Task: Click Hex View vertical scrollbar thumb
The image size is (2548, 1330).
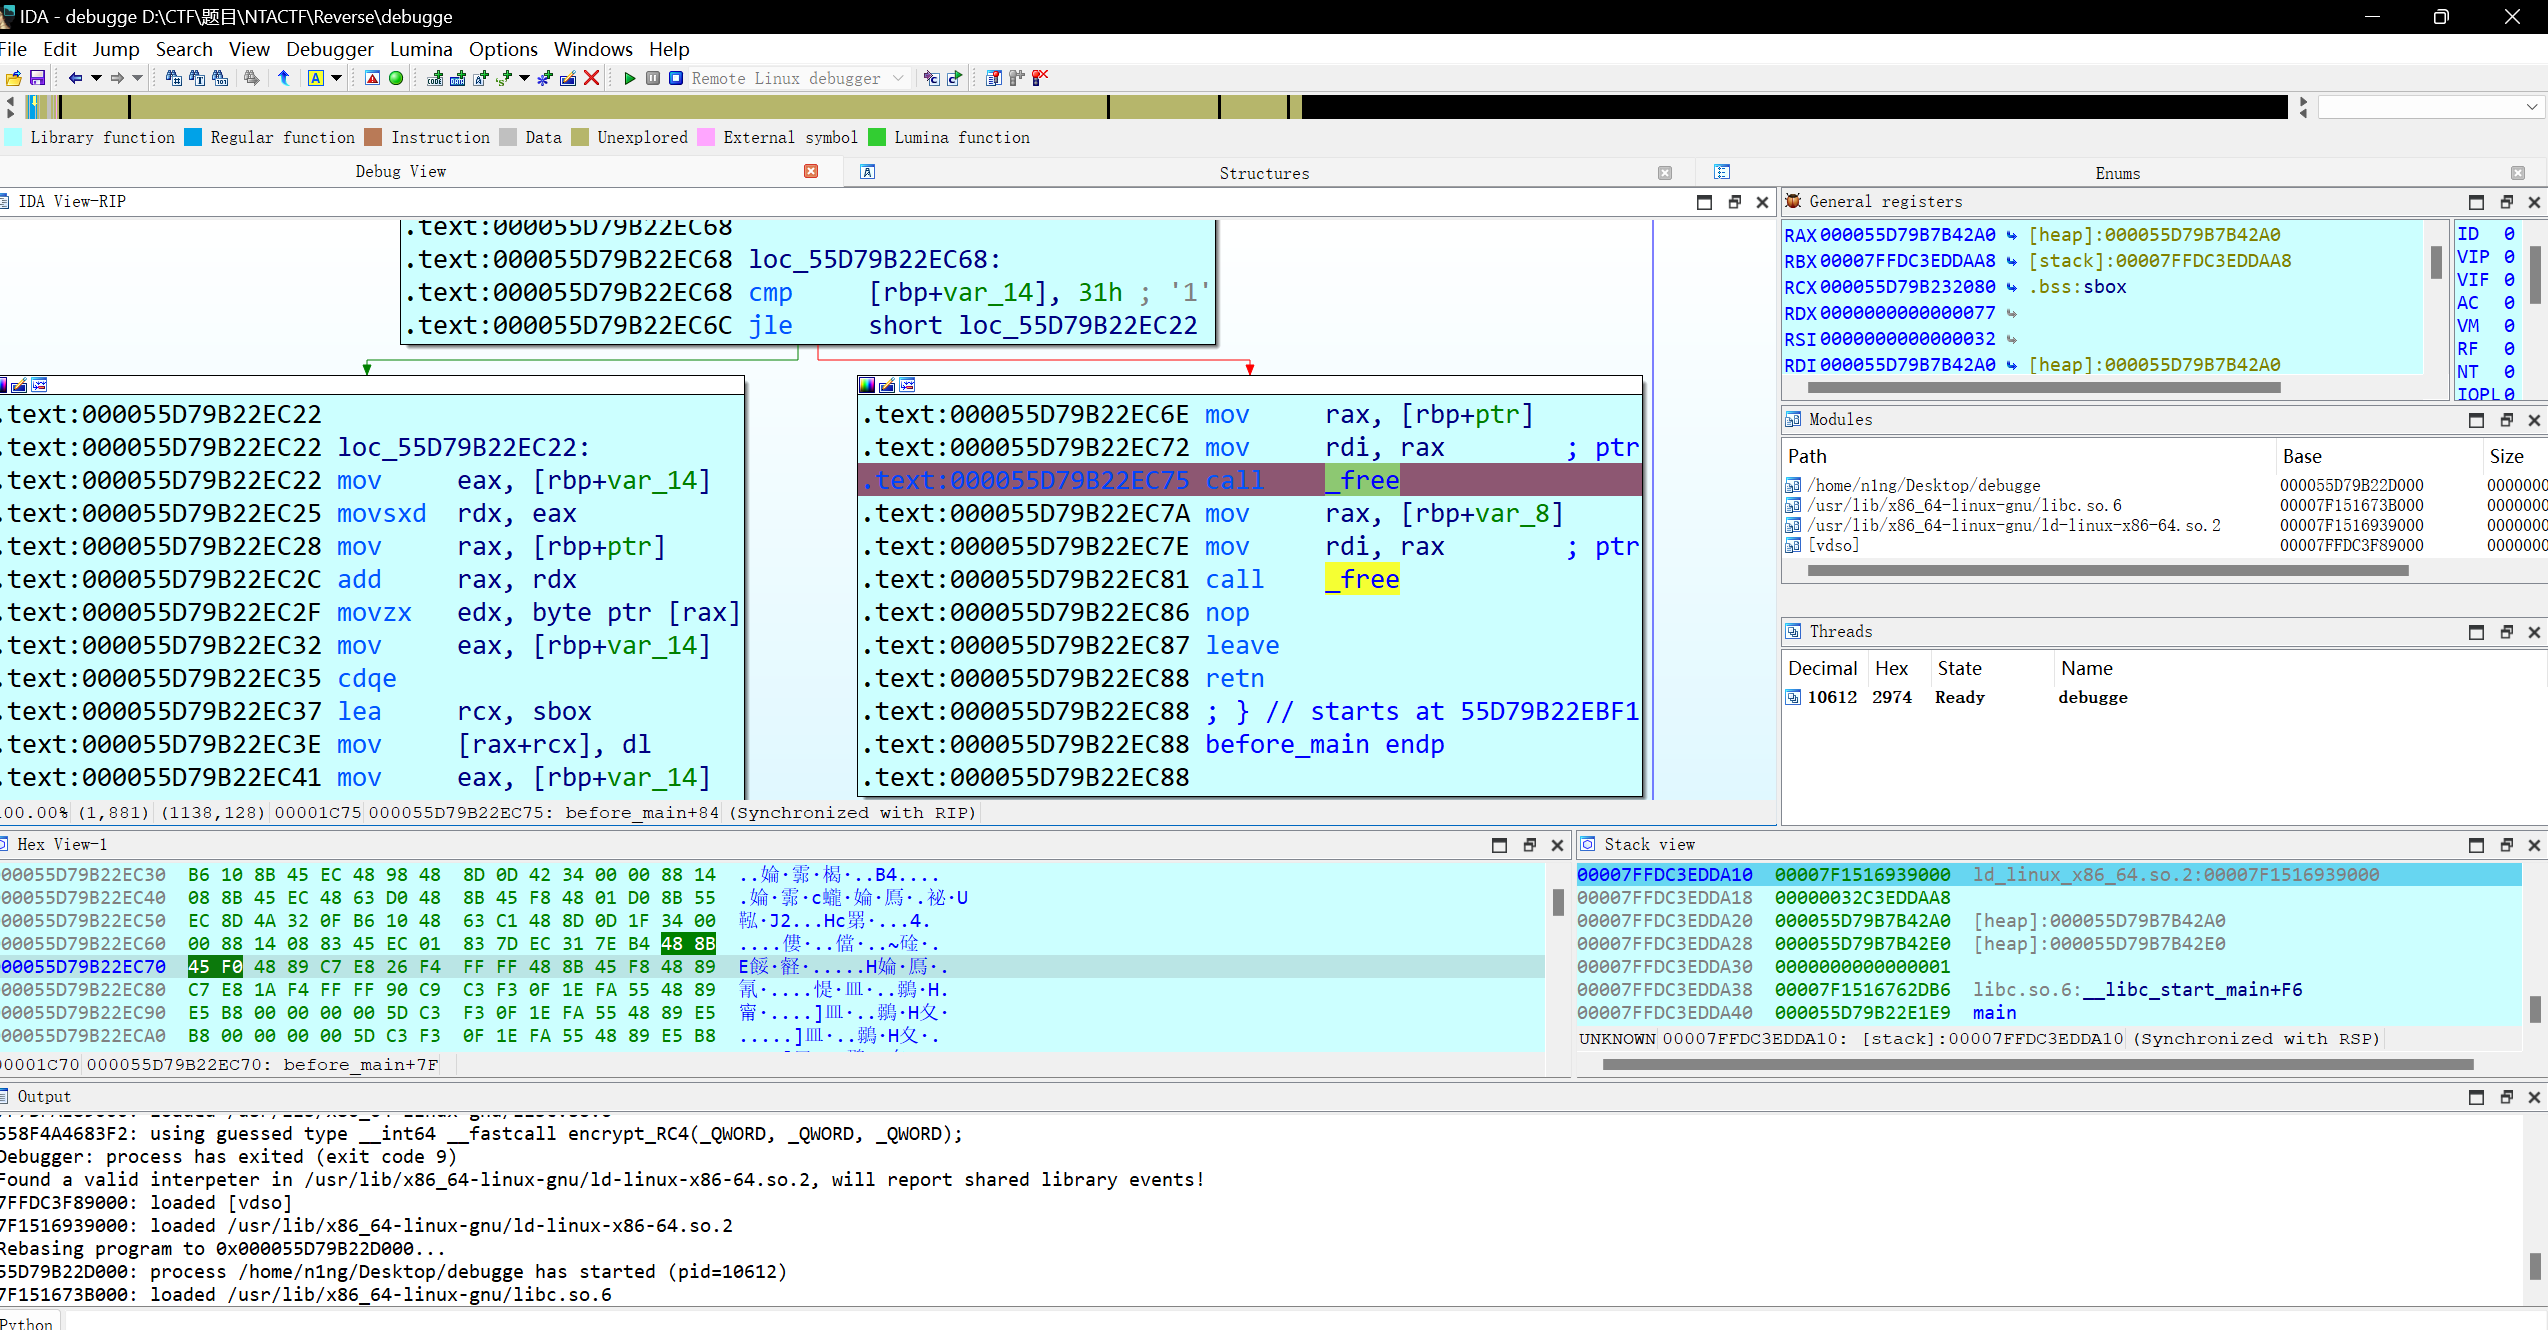Action: click(1558, 902)
